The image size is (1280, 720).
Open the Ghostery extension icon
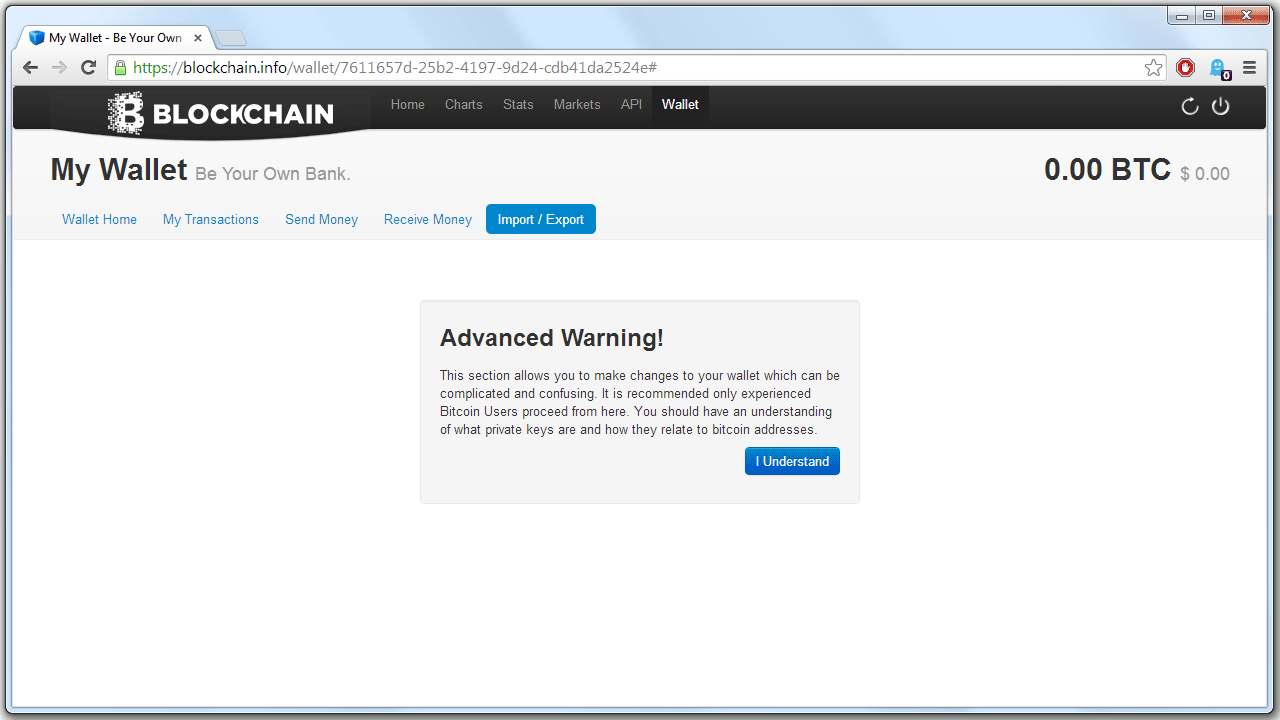[x=1218, y=68]
